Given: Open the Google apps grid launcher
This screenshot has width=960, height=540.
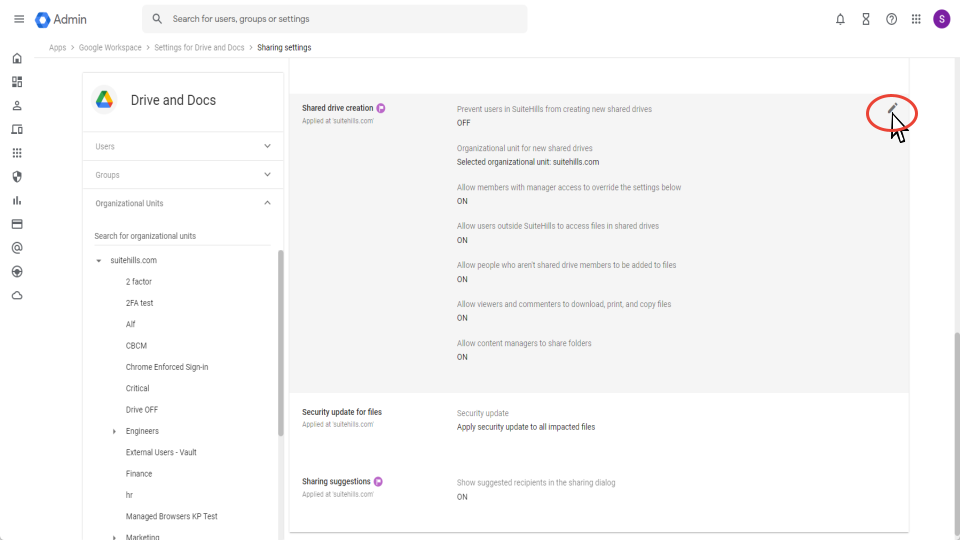Looking at the screenshot, I should point(916,19).
